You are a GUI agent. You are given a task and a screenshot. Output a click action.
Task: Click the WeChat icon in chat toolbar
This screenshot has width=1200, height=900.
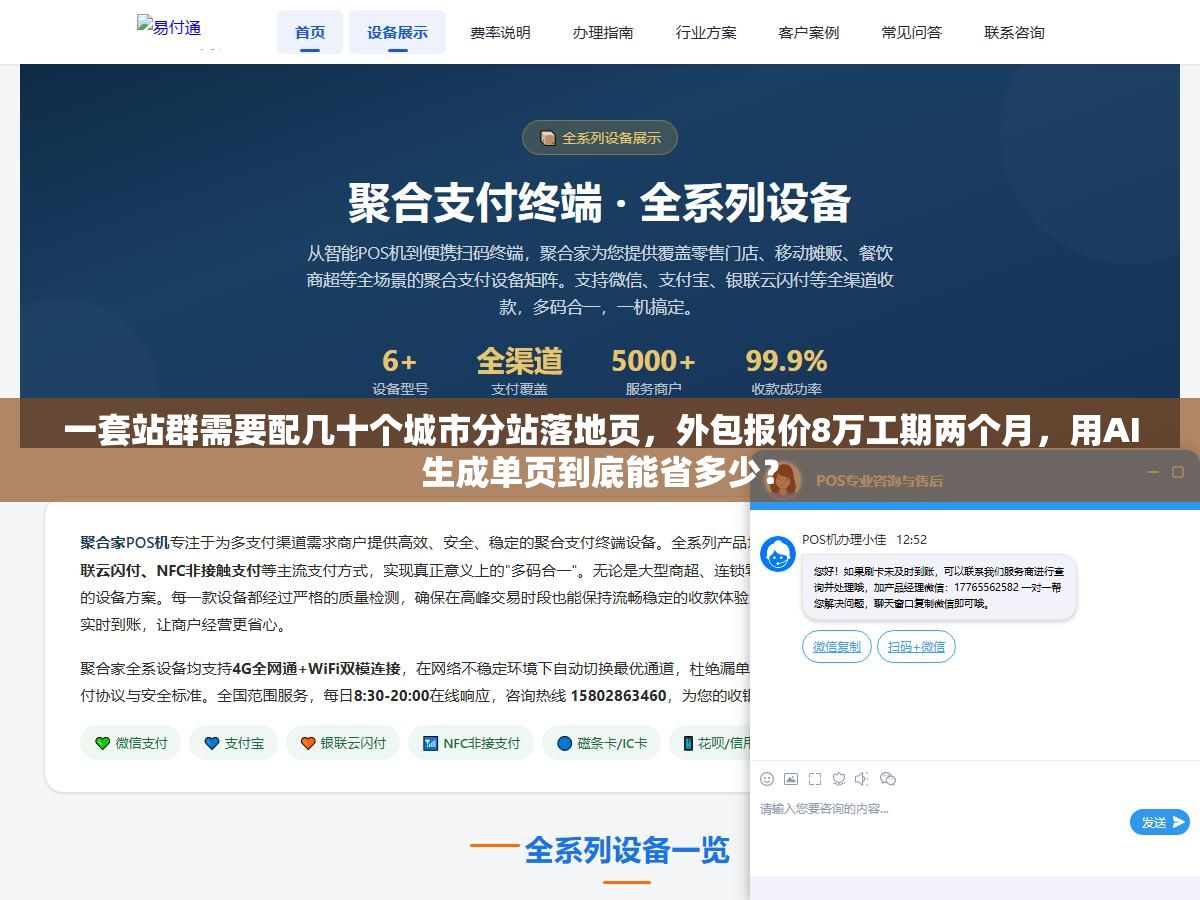point(887,779)
